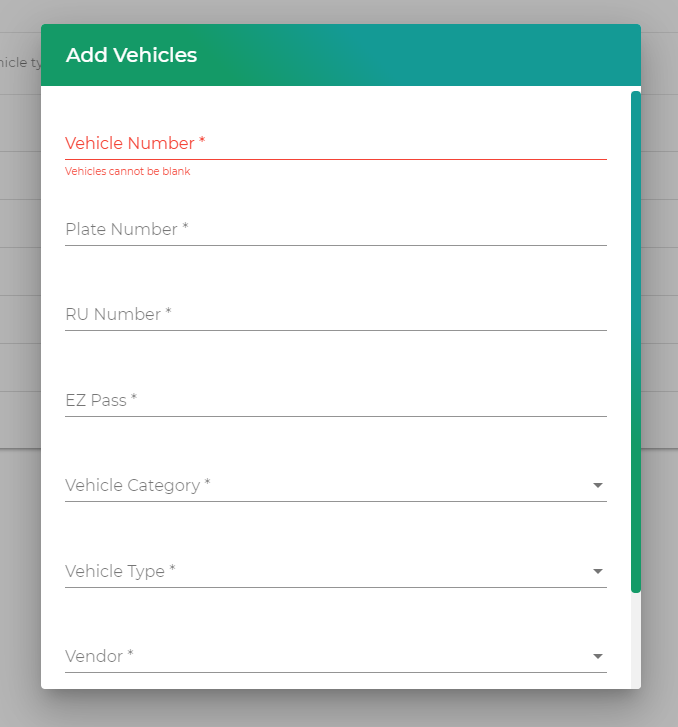Click the dimmed backdrop below the dialog
678x727 pixels.
(340, 708)
